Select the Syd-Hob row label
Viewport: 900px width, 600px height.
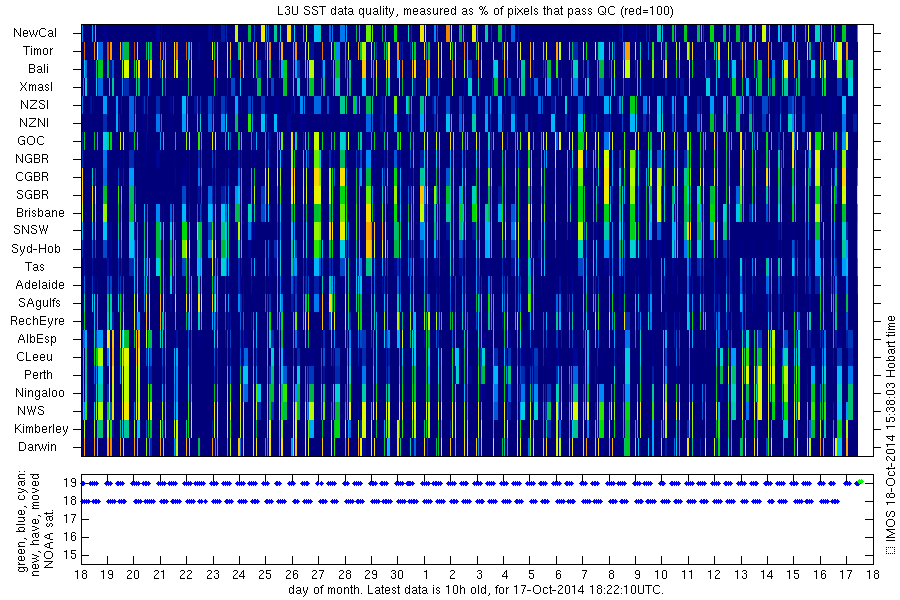coord(36,249)
